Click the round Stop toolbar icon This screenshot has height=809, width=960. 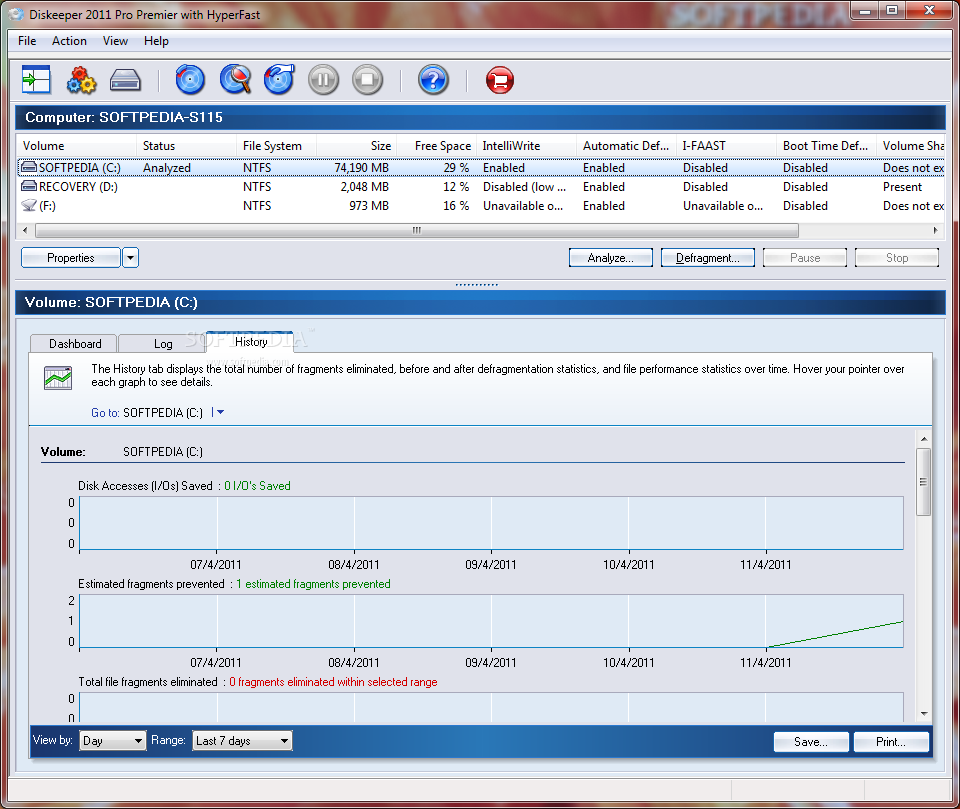pos(367,80)
